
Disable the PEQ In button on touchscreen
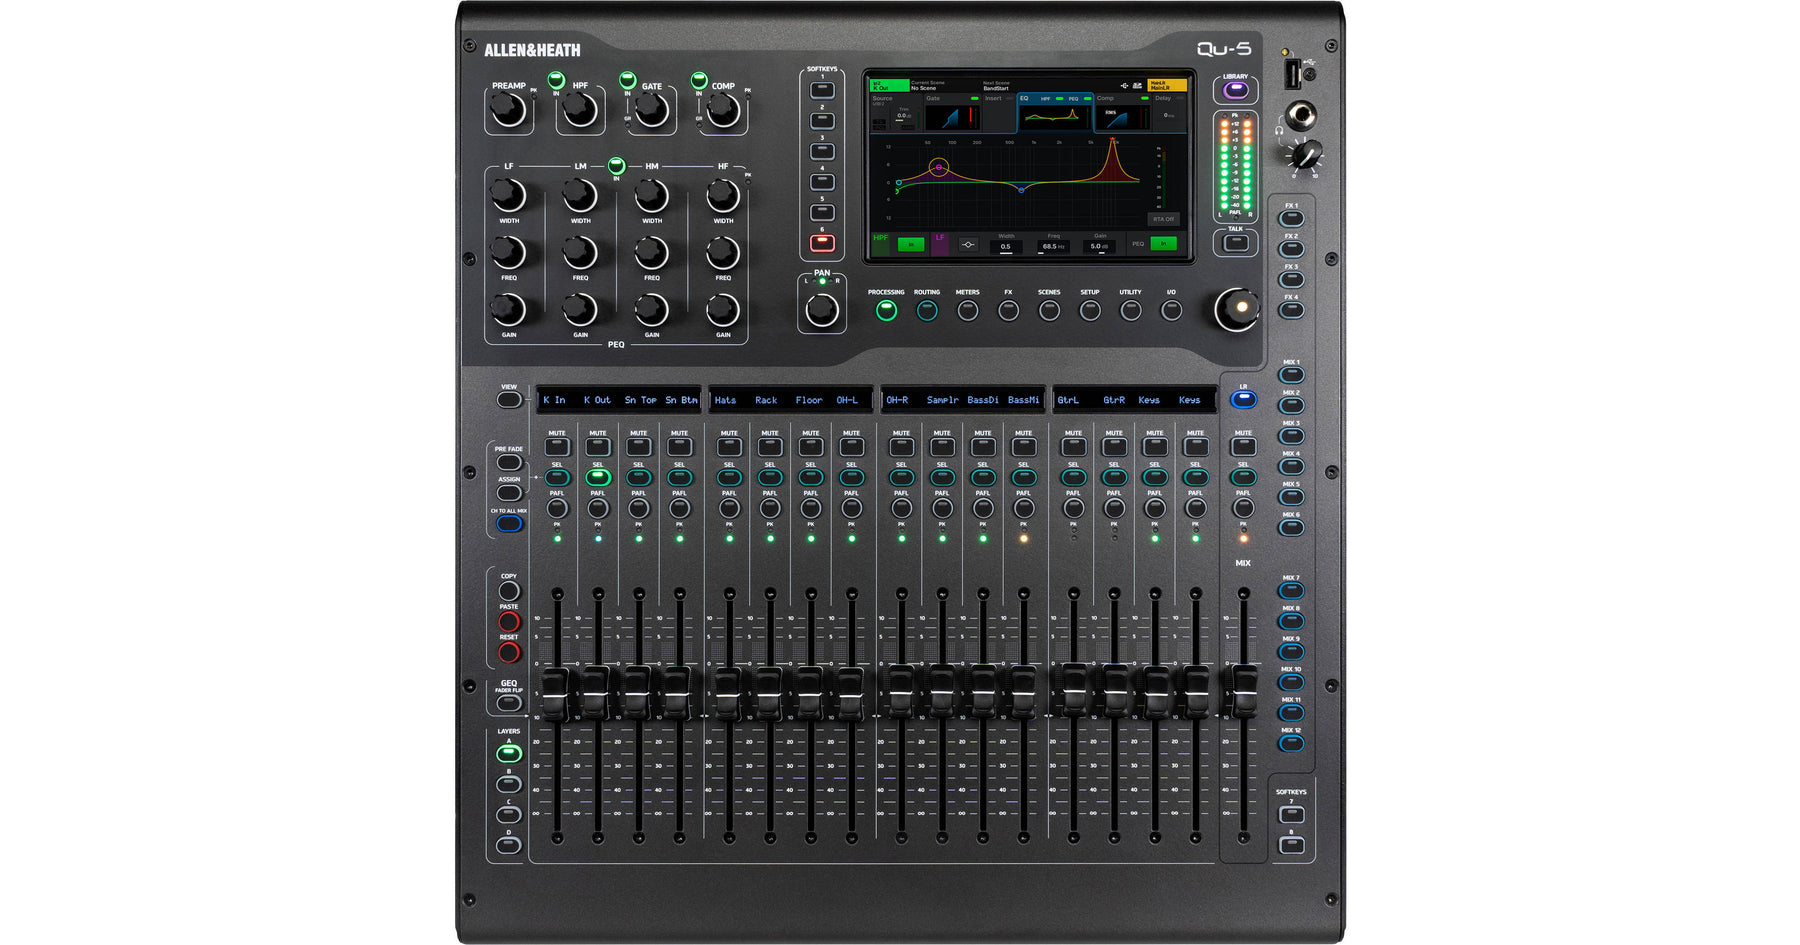(x=1163, y=244)
